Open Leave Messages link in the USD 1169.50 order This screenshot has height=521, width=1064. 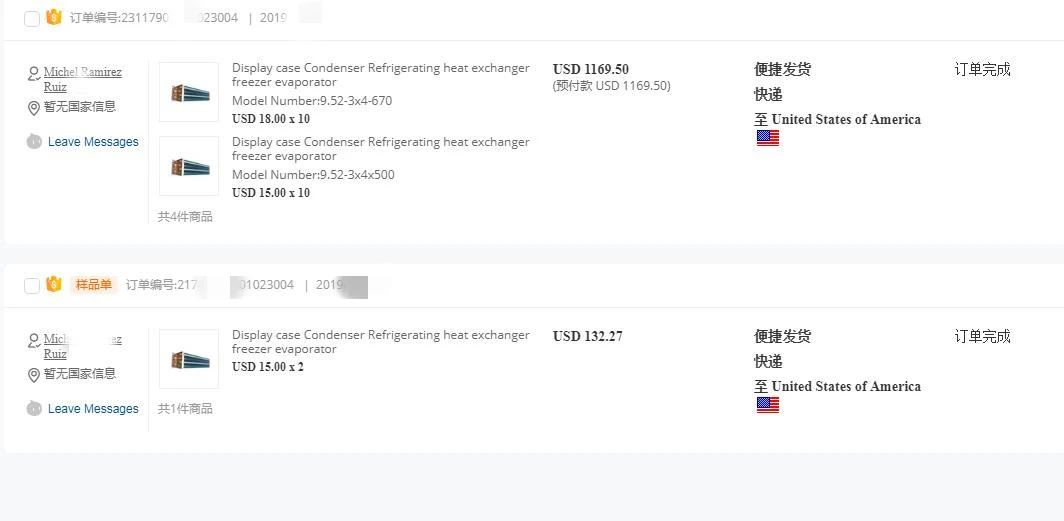(x=93, y=142)
